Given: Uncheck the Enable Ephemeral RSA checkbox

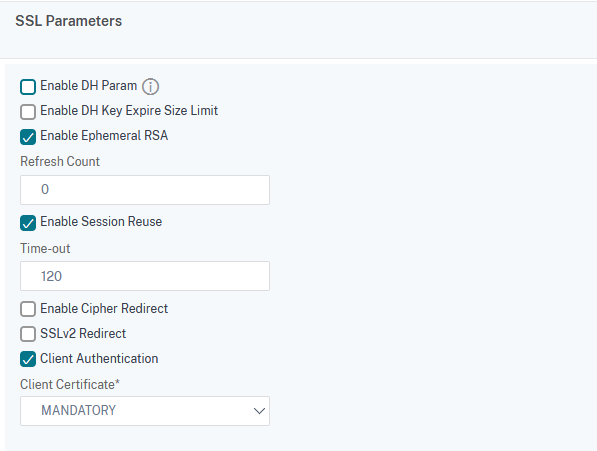Looking at the screenshot, I should pyautogui.click(x=28, y=137).
